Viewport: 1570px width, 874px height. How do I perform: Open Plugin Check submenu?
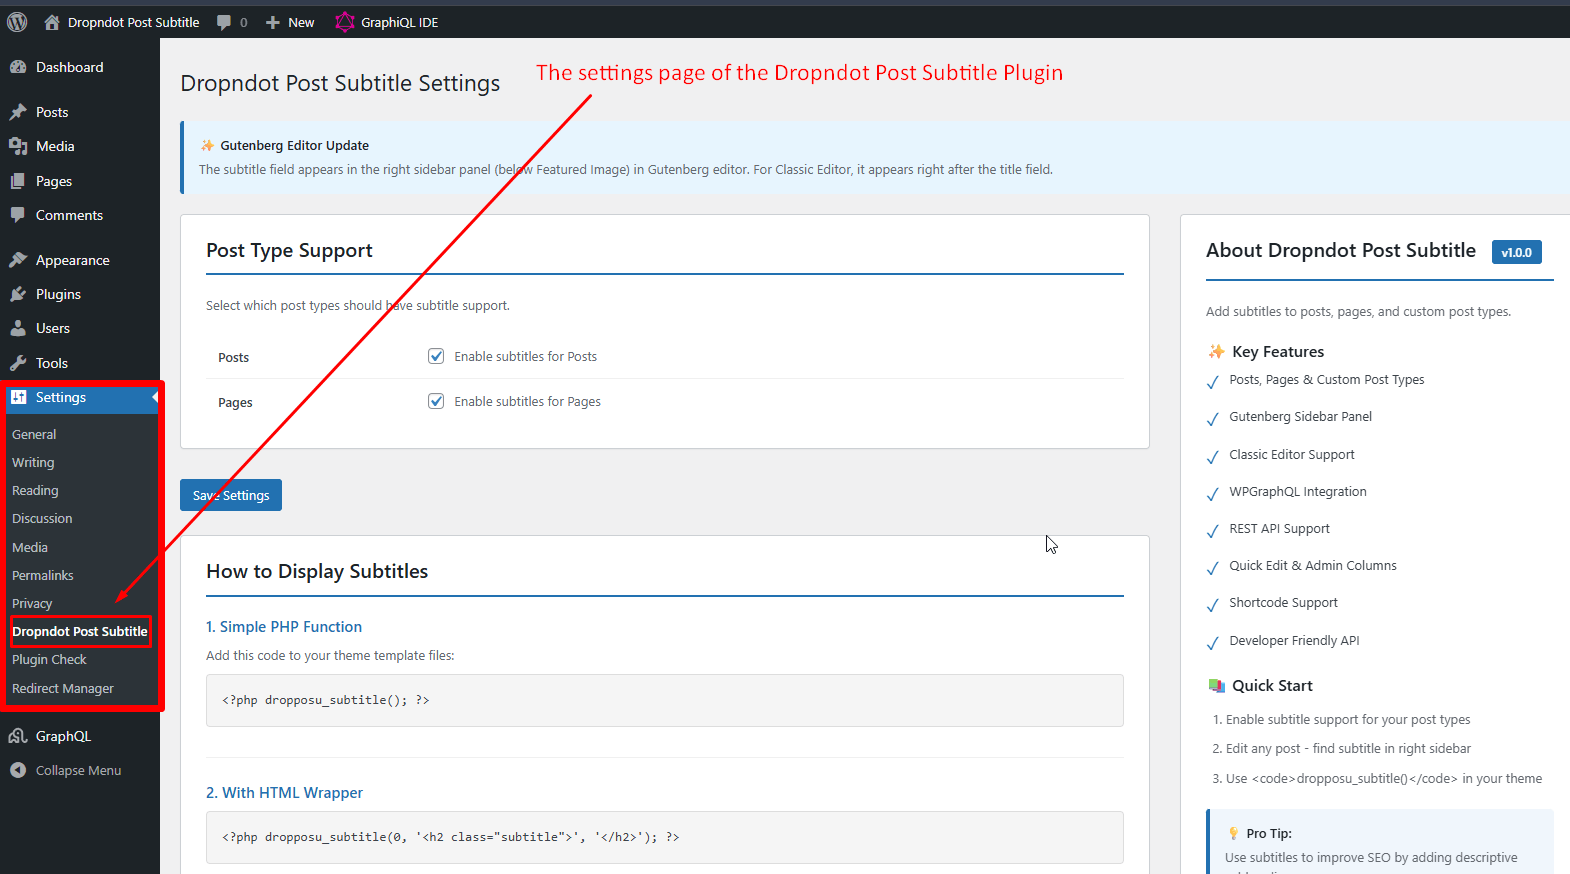coord(49,660)
